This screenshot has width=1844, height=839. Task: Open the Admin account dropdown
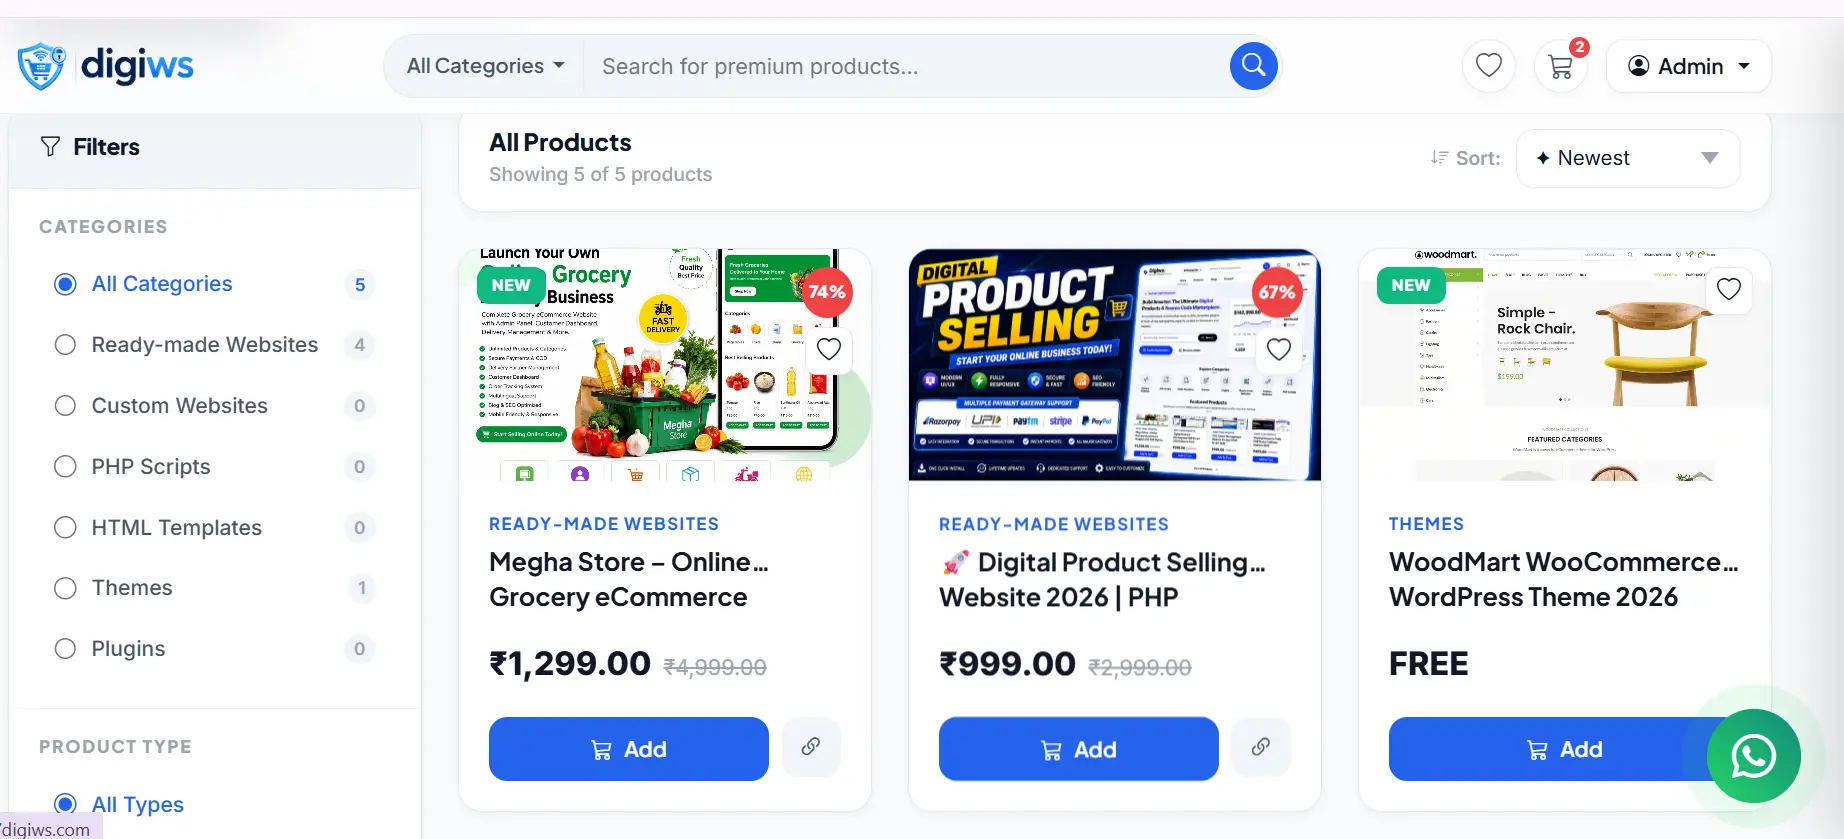pyautogui.click(x=1688, y=66)
